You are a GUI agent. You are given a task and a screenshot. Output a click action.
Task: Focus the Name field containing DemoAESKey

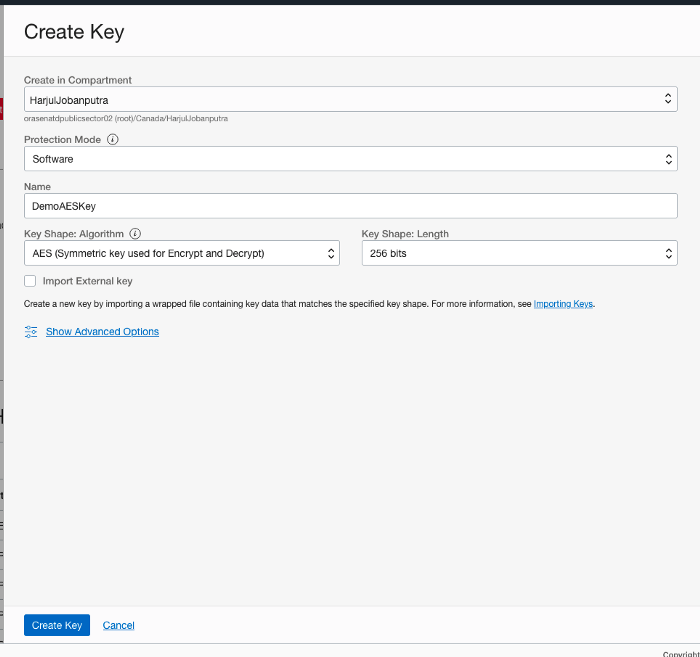pos(350,205)
